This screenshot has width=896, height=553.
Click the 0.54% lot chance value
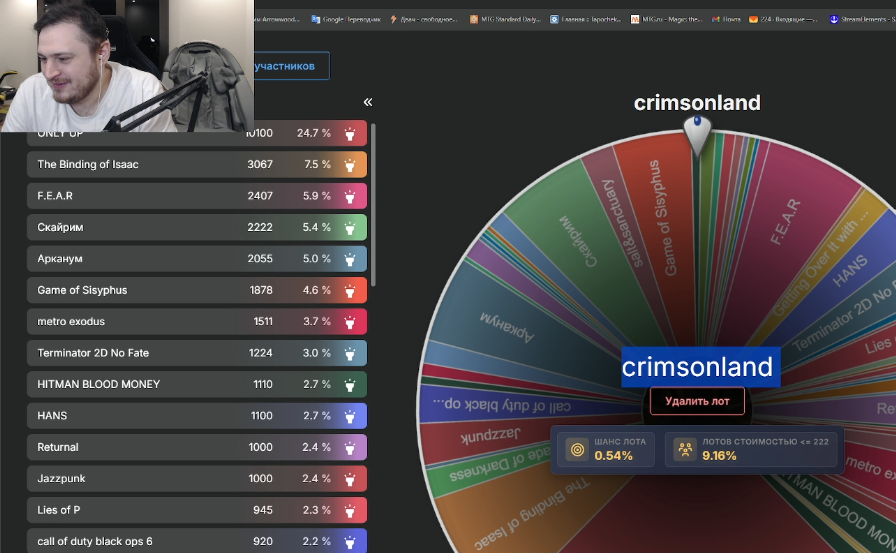click(x=613, y=456)
